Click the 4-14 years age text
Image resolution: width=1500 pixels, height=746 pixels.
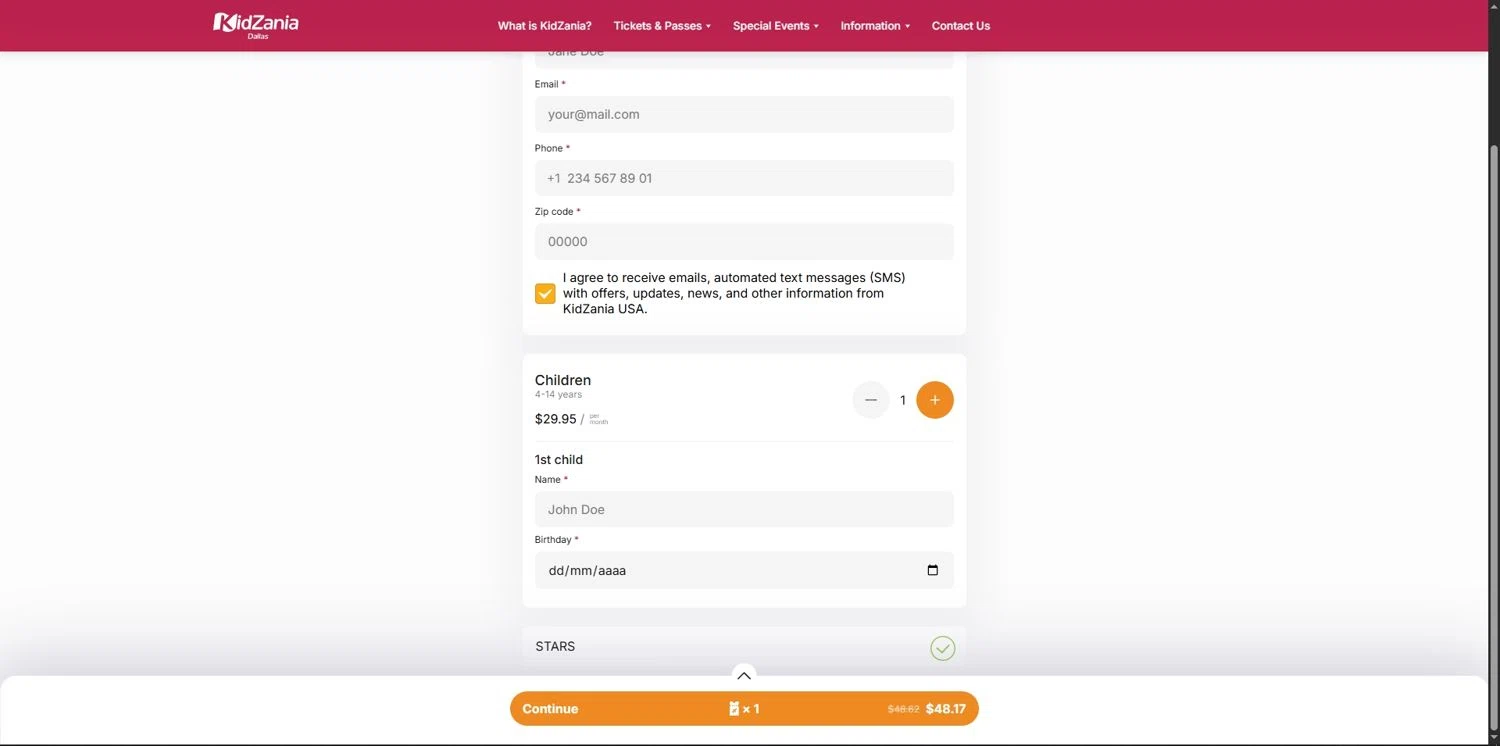click(x=558, y=395)
